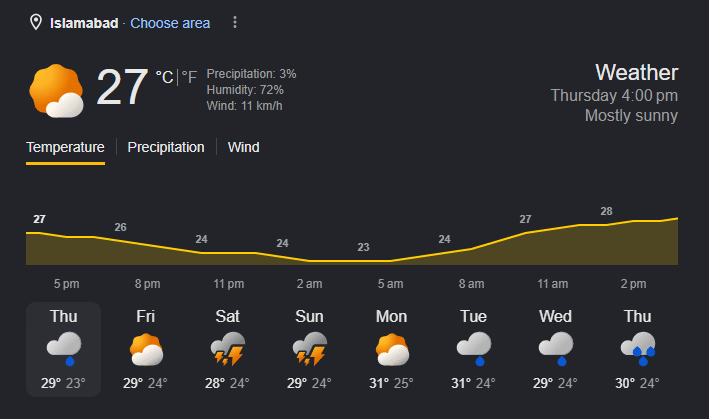Select Wednesday's rain cloud forecast icon
Screen dimensions: 709x419
(556, 349)
